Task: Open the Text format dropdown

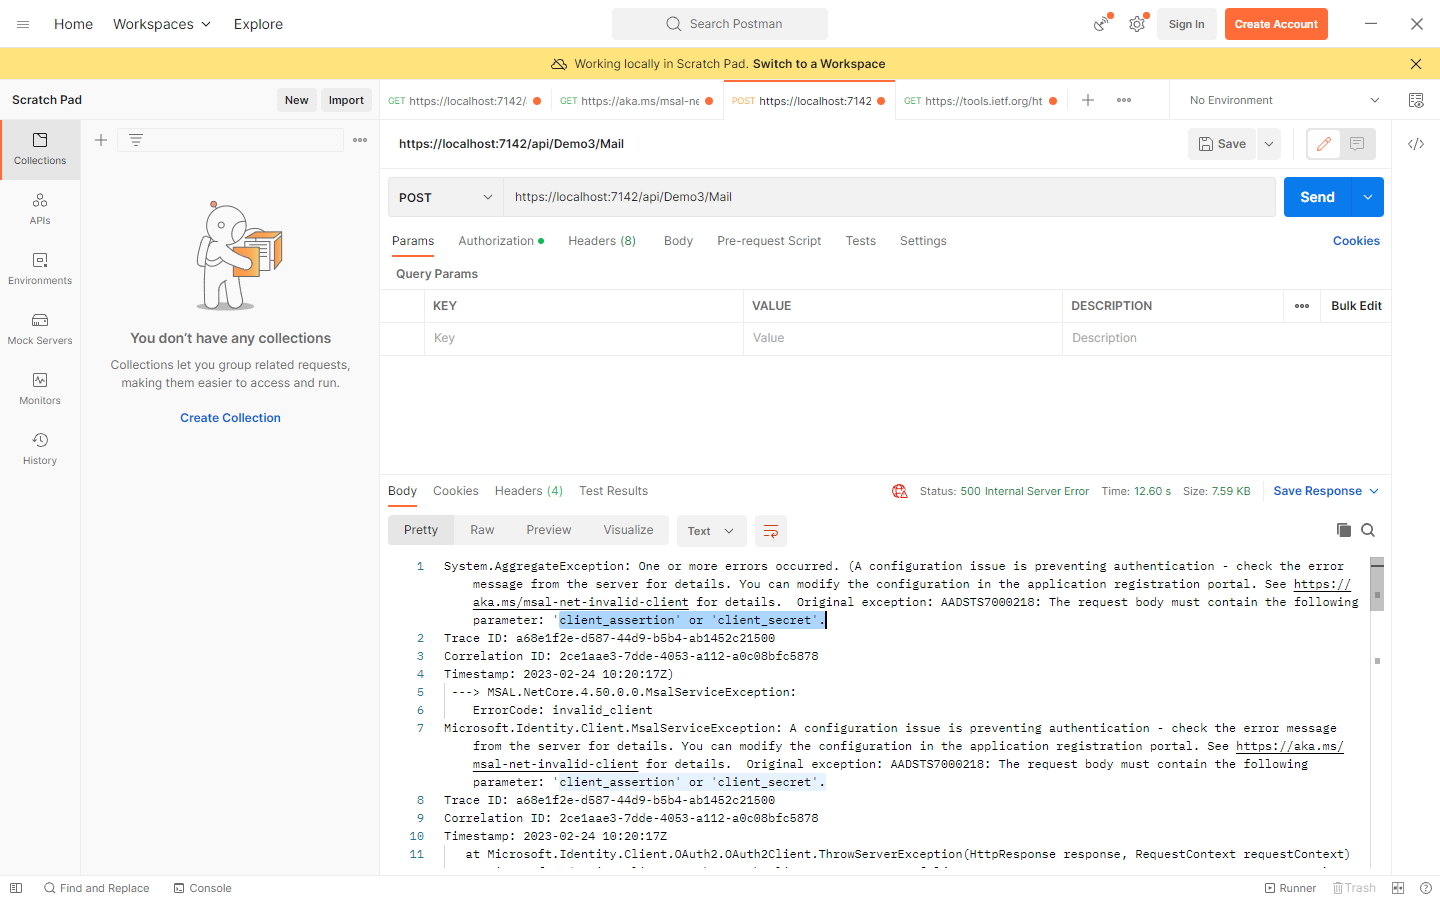Action: pos(711,531)
